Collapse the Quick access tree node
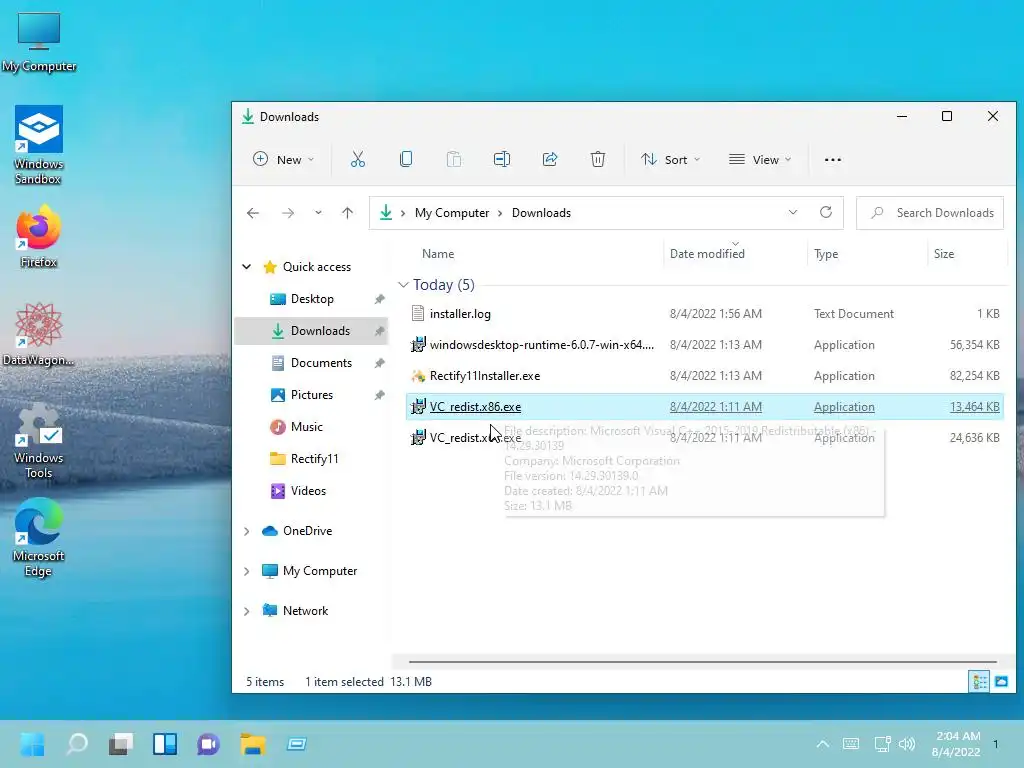 pyautogui.click(x=247, y=266)
